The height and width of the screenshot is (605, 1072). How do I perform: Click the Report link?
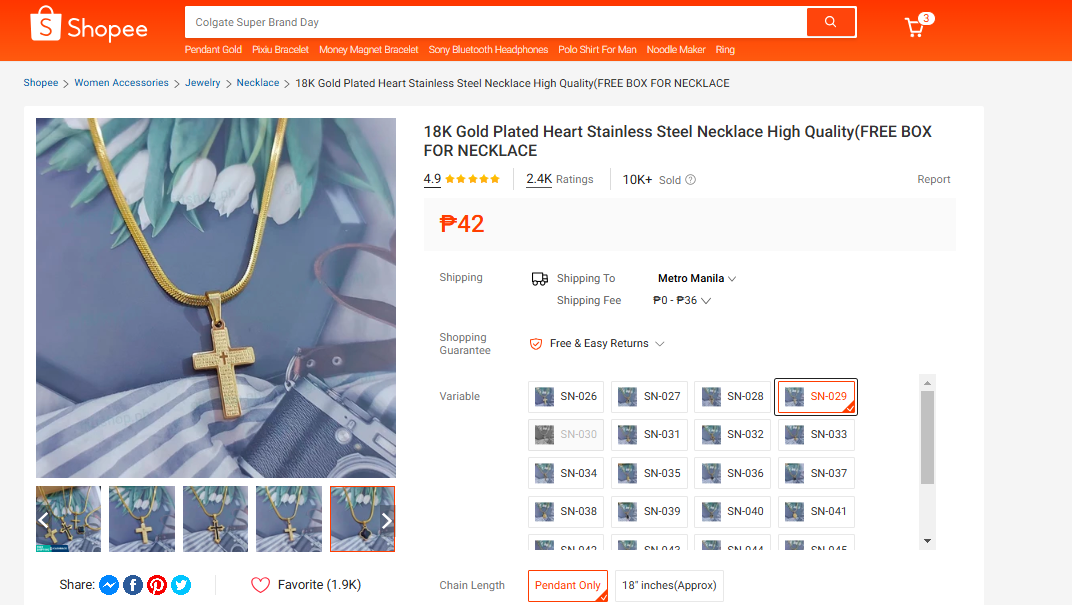click(933, 180)
